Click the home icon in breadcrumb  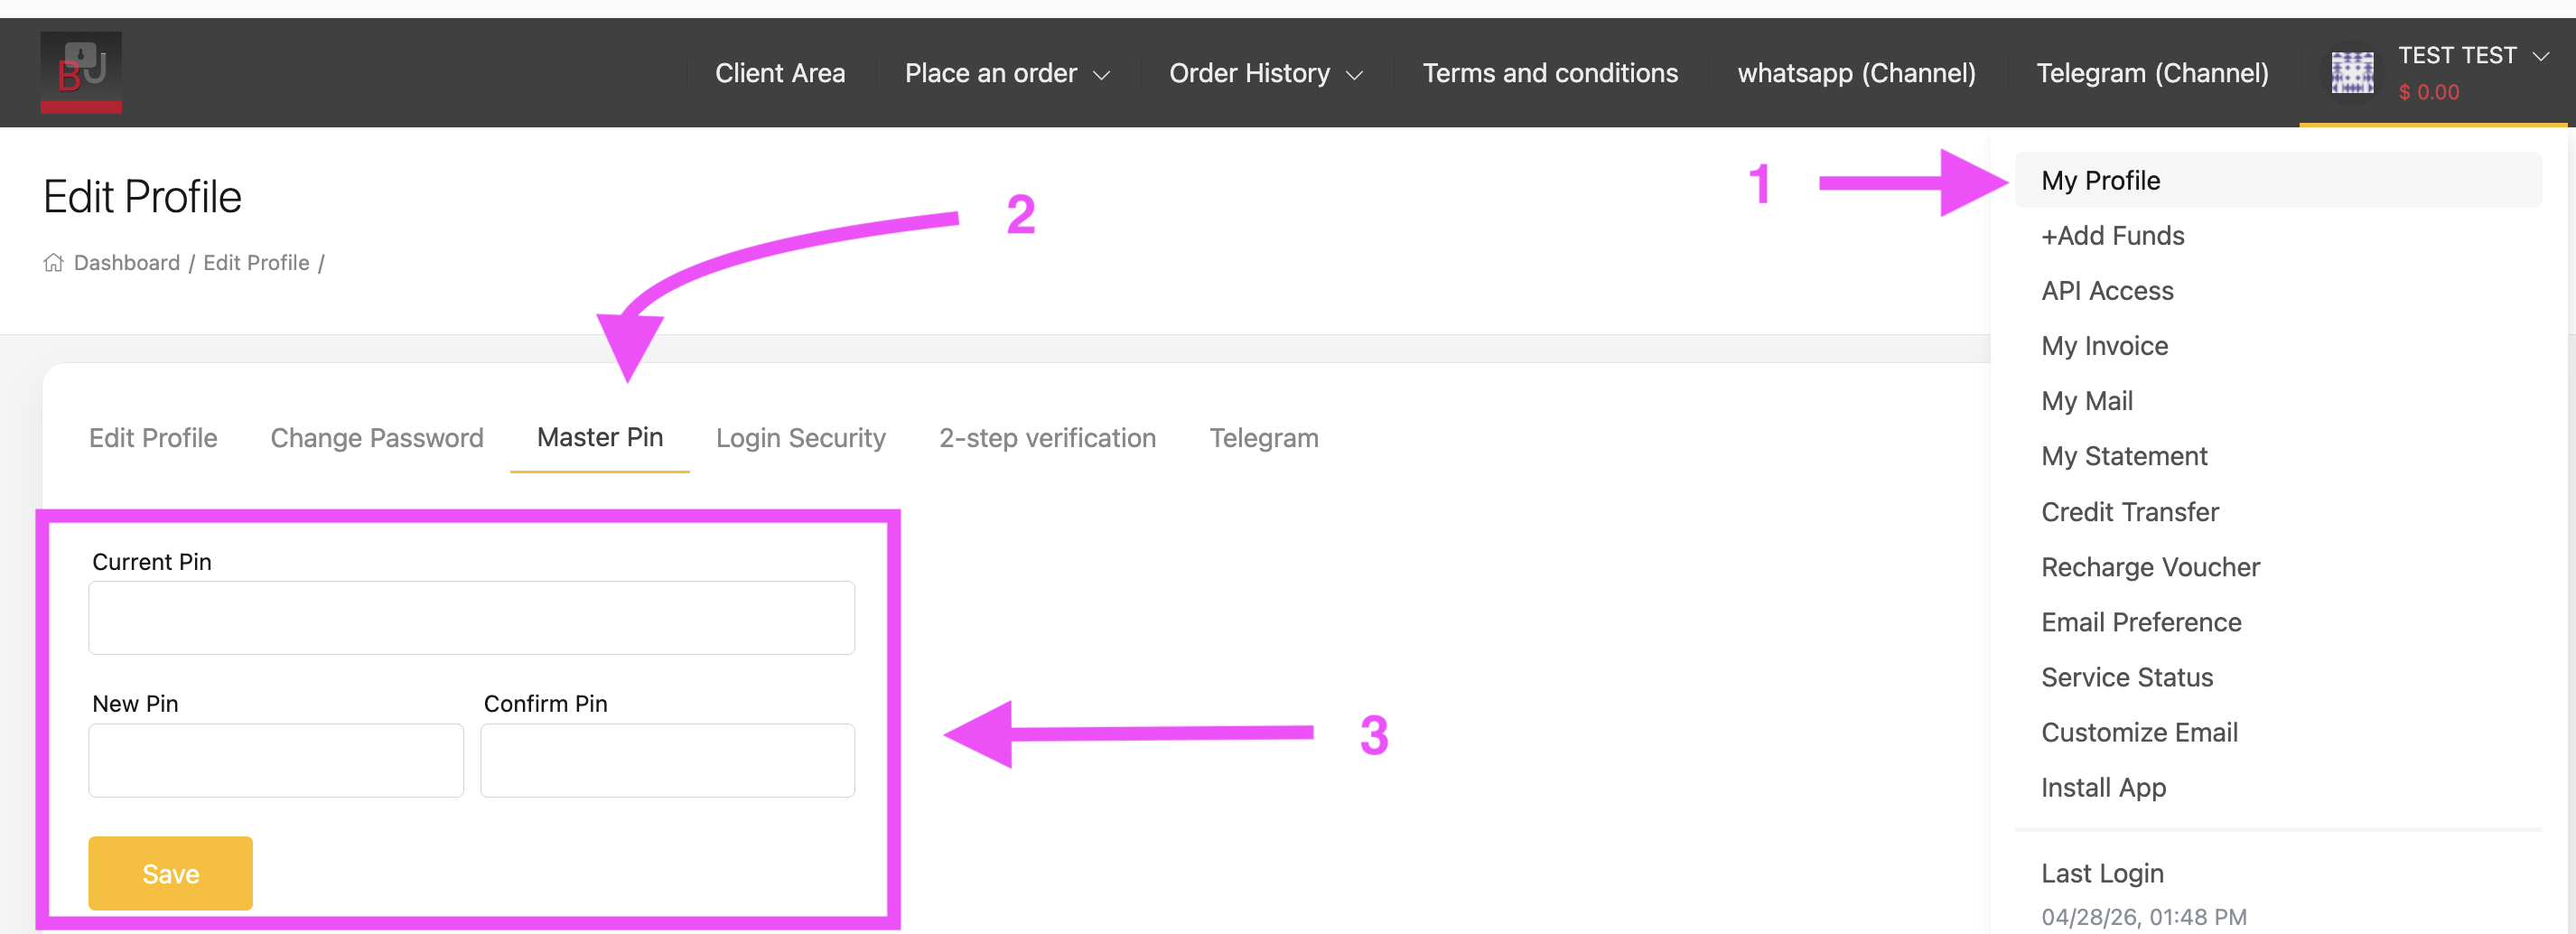click(53, 262)
